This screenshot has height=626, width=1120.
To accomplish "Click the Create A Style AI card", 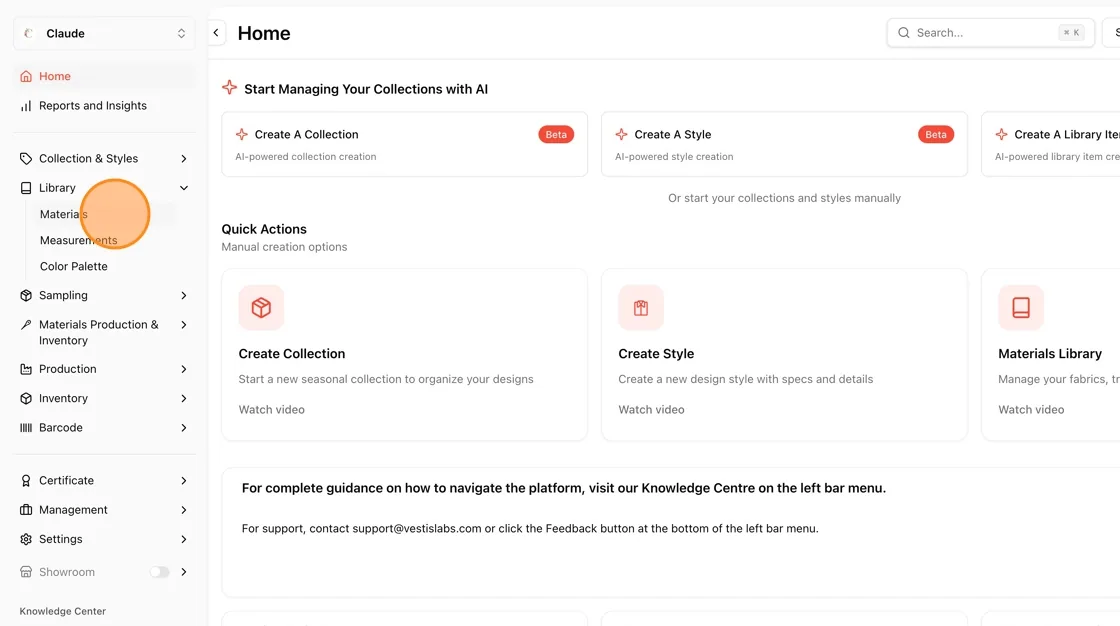I will [784, 144].
